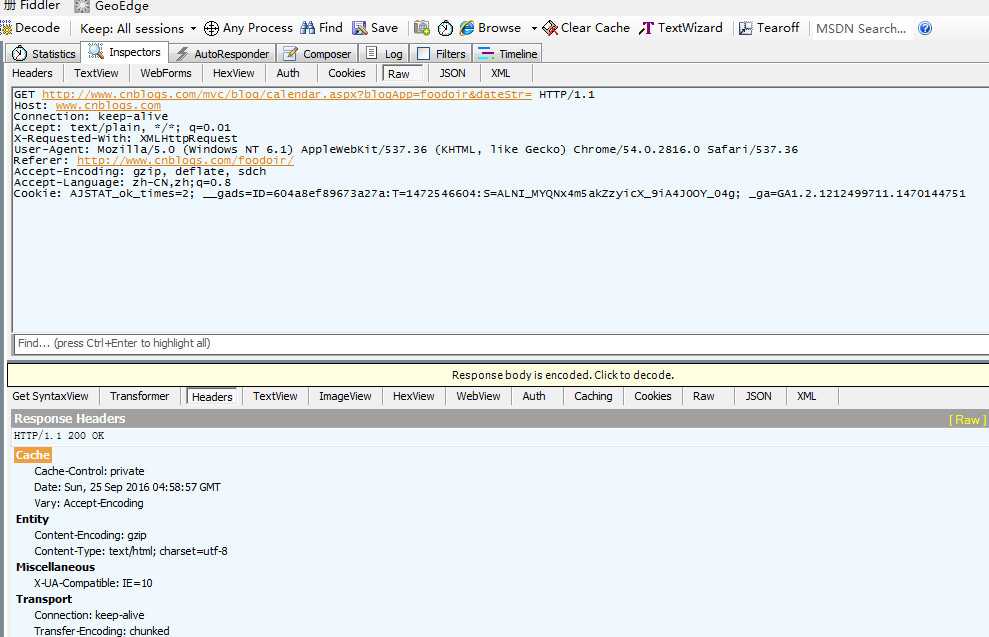989x637 pixels.
Task: Select 'Cache-Control: private' header row
Action: [x=89, y=471]
